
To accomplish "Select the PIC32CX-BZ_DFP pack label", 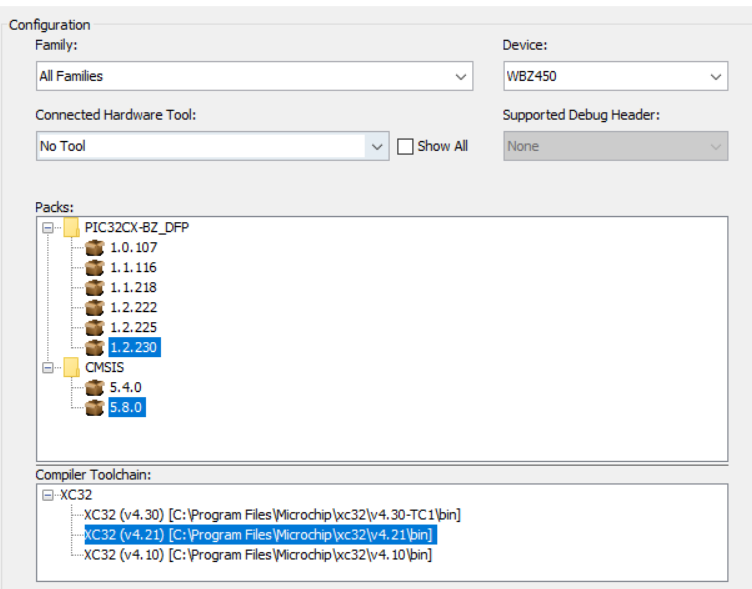I will pos(137,227).
